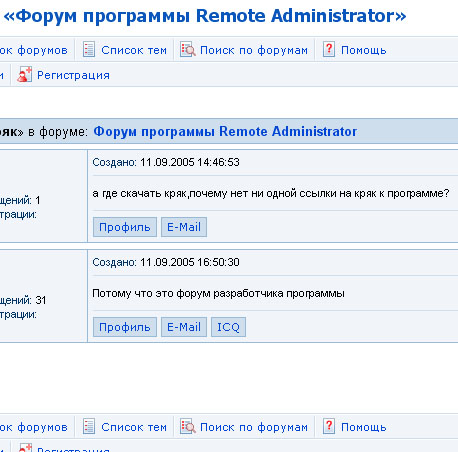Click the timestamp 'Создано: 11.09.2005 16:50:30'

(166, 262)
